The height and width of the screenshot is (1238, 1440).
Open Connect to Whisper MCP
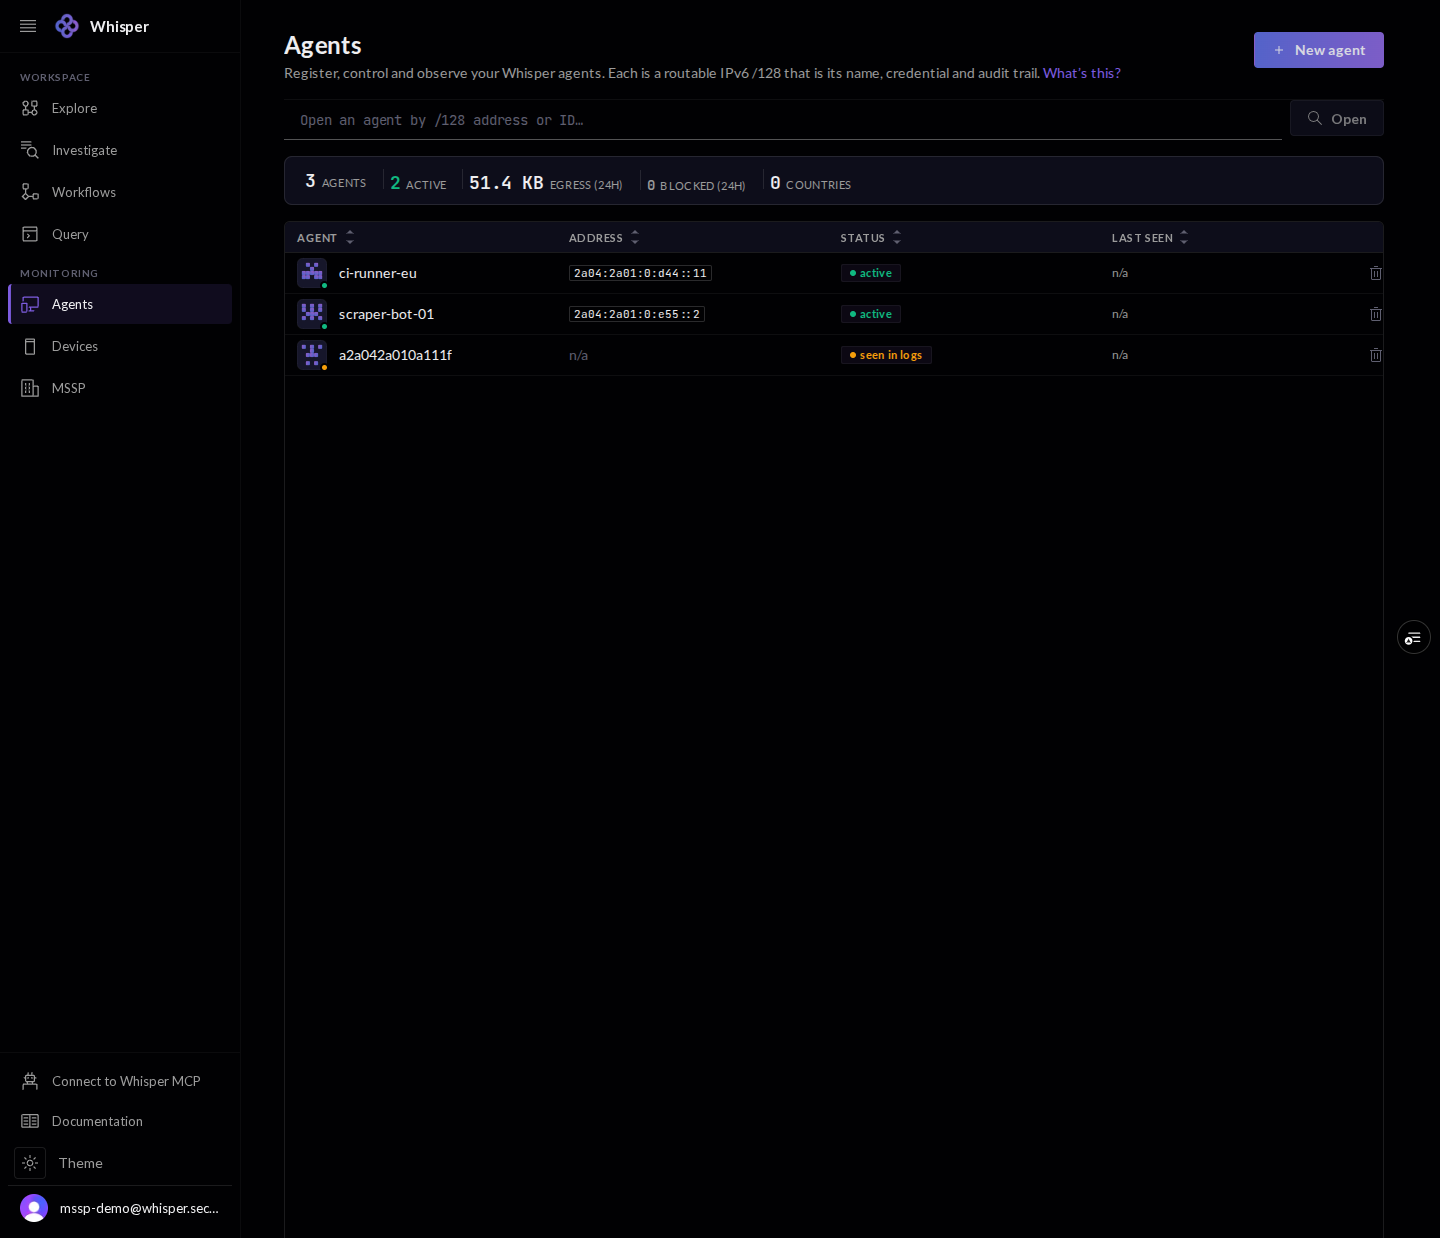pos(120,1081)
